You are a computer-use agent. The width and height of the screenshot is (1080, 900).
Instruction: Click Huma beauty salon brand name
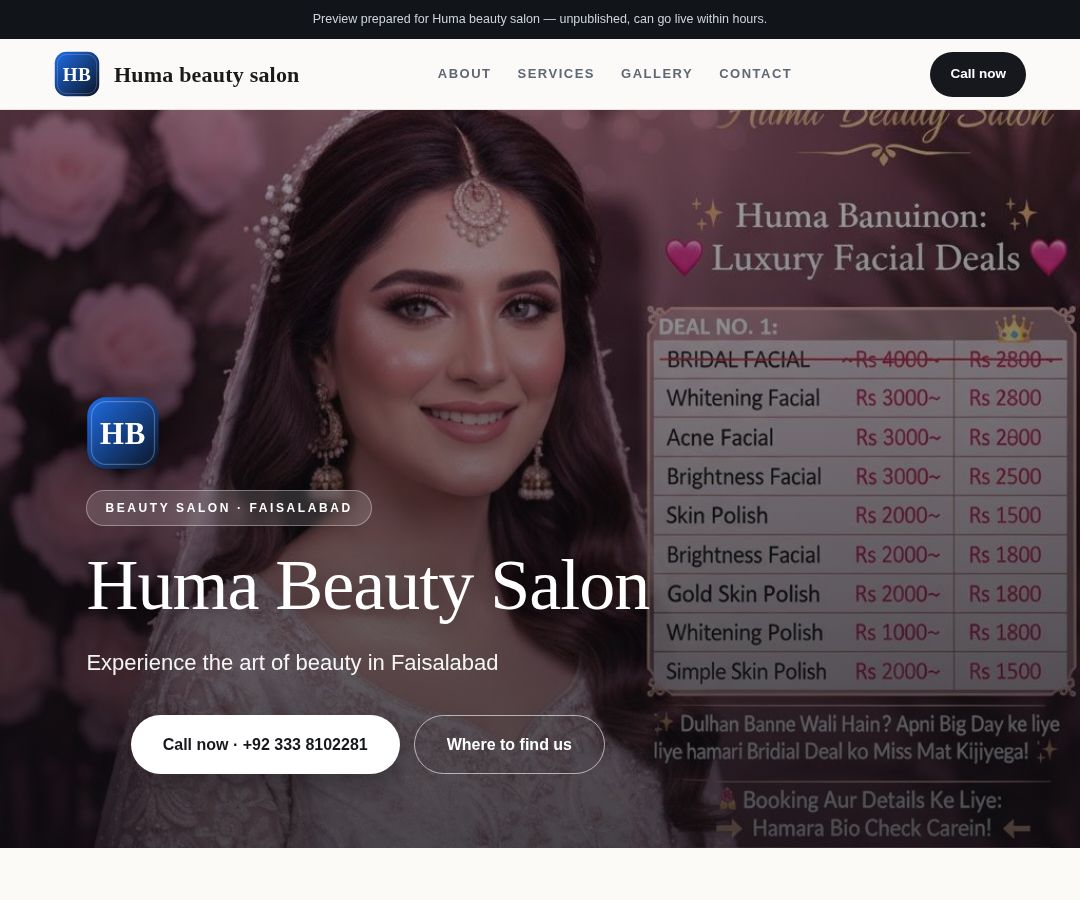(x=207, y=74)
